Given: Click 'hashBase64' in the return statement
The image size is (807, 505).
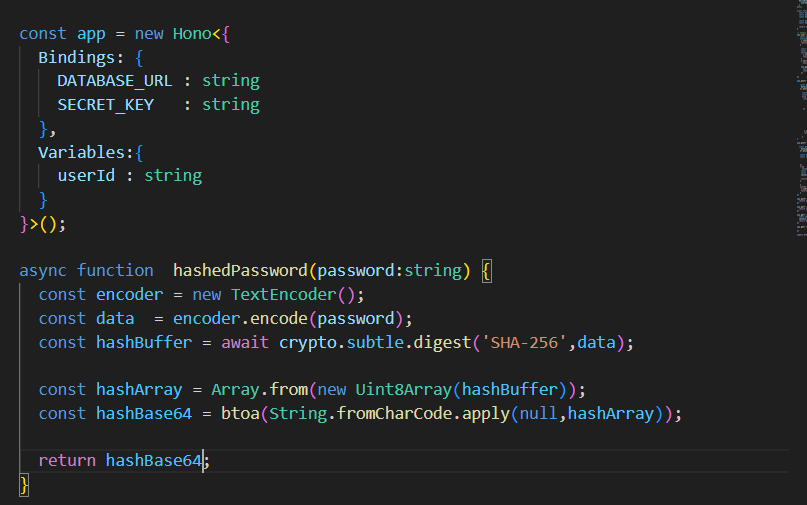Looking at the screenshot, I should (x=153, y=461).
